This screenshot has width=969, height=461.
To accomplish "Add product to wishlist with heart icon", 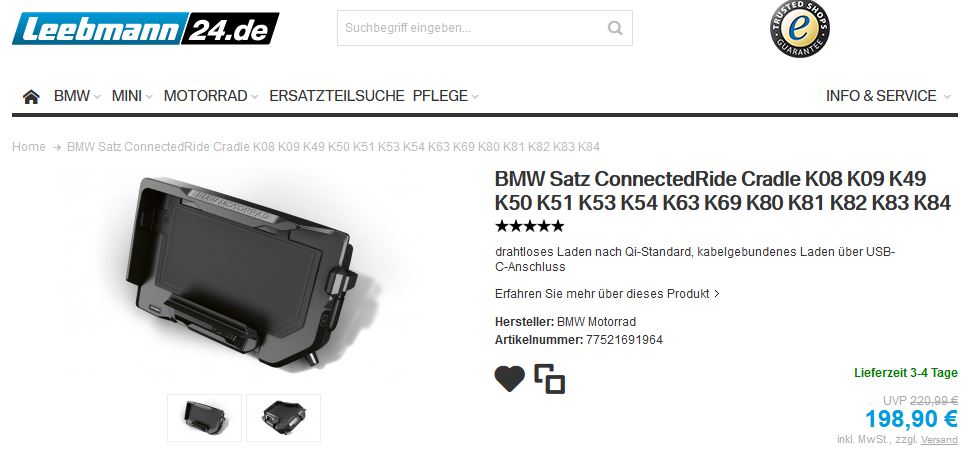I will pos(509,378).
